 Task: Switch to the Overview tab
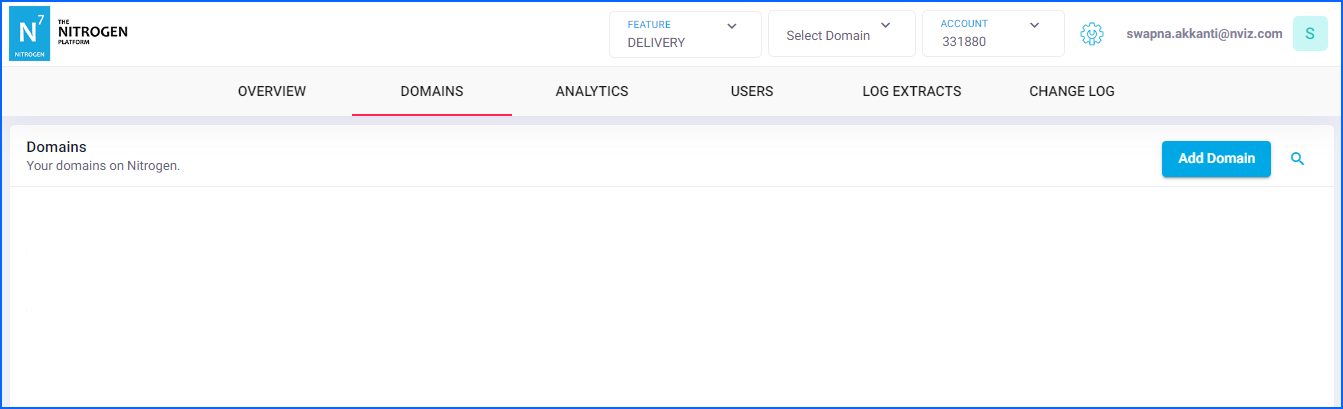click(272, 91)
